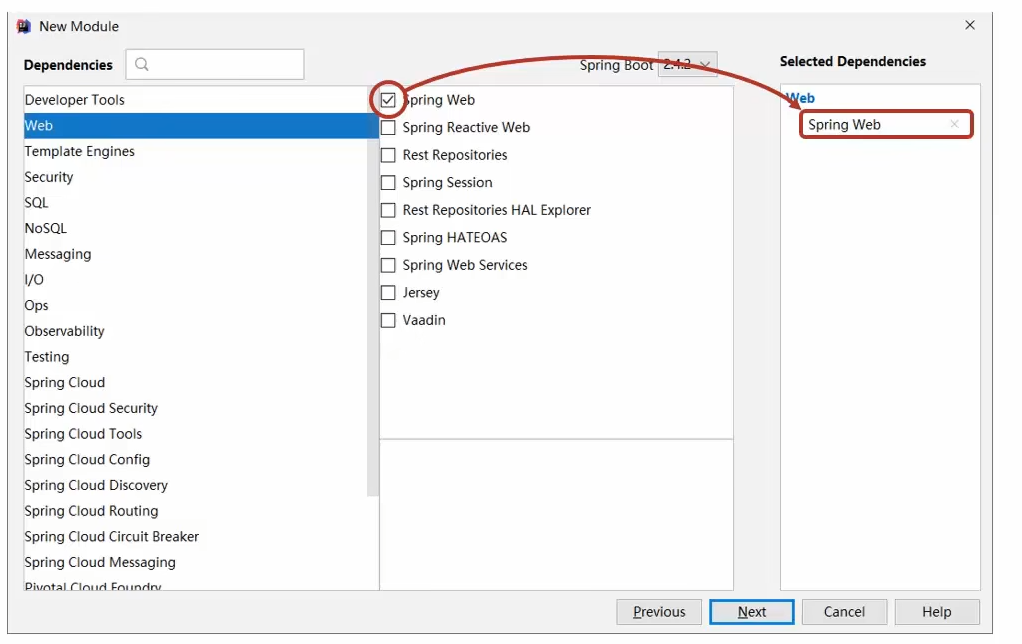Click the Web group heading in Selected Dependencies

pos(800,98)
